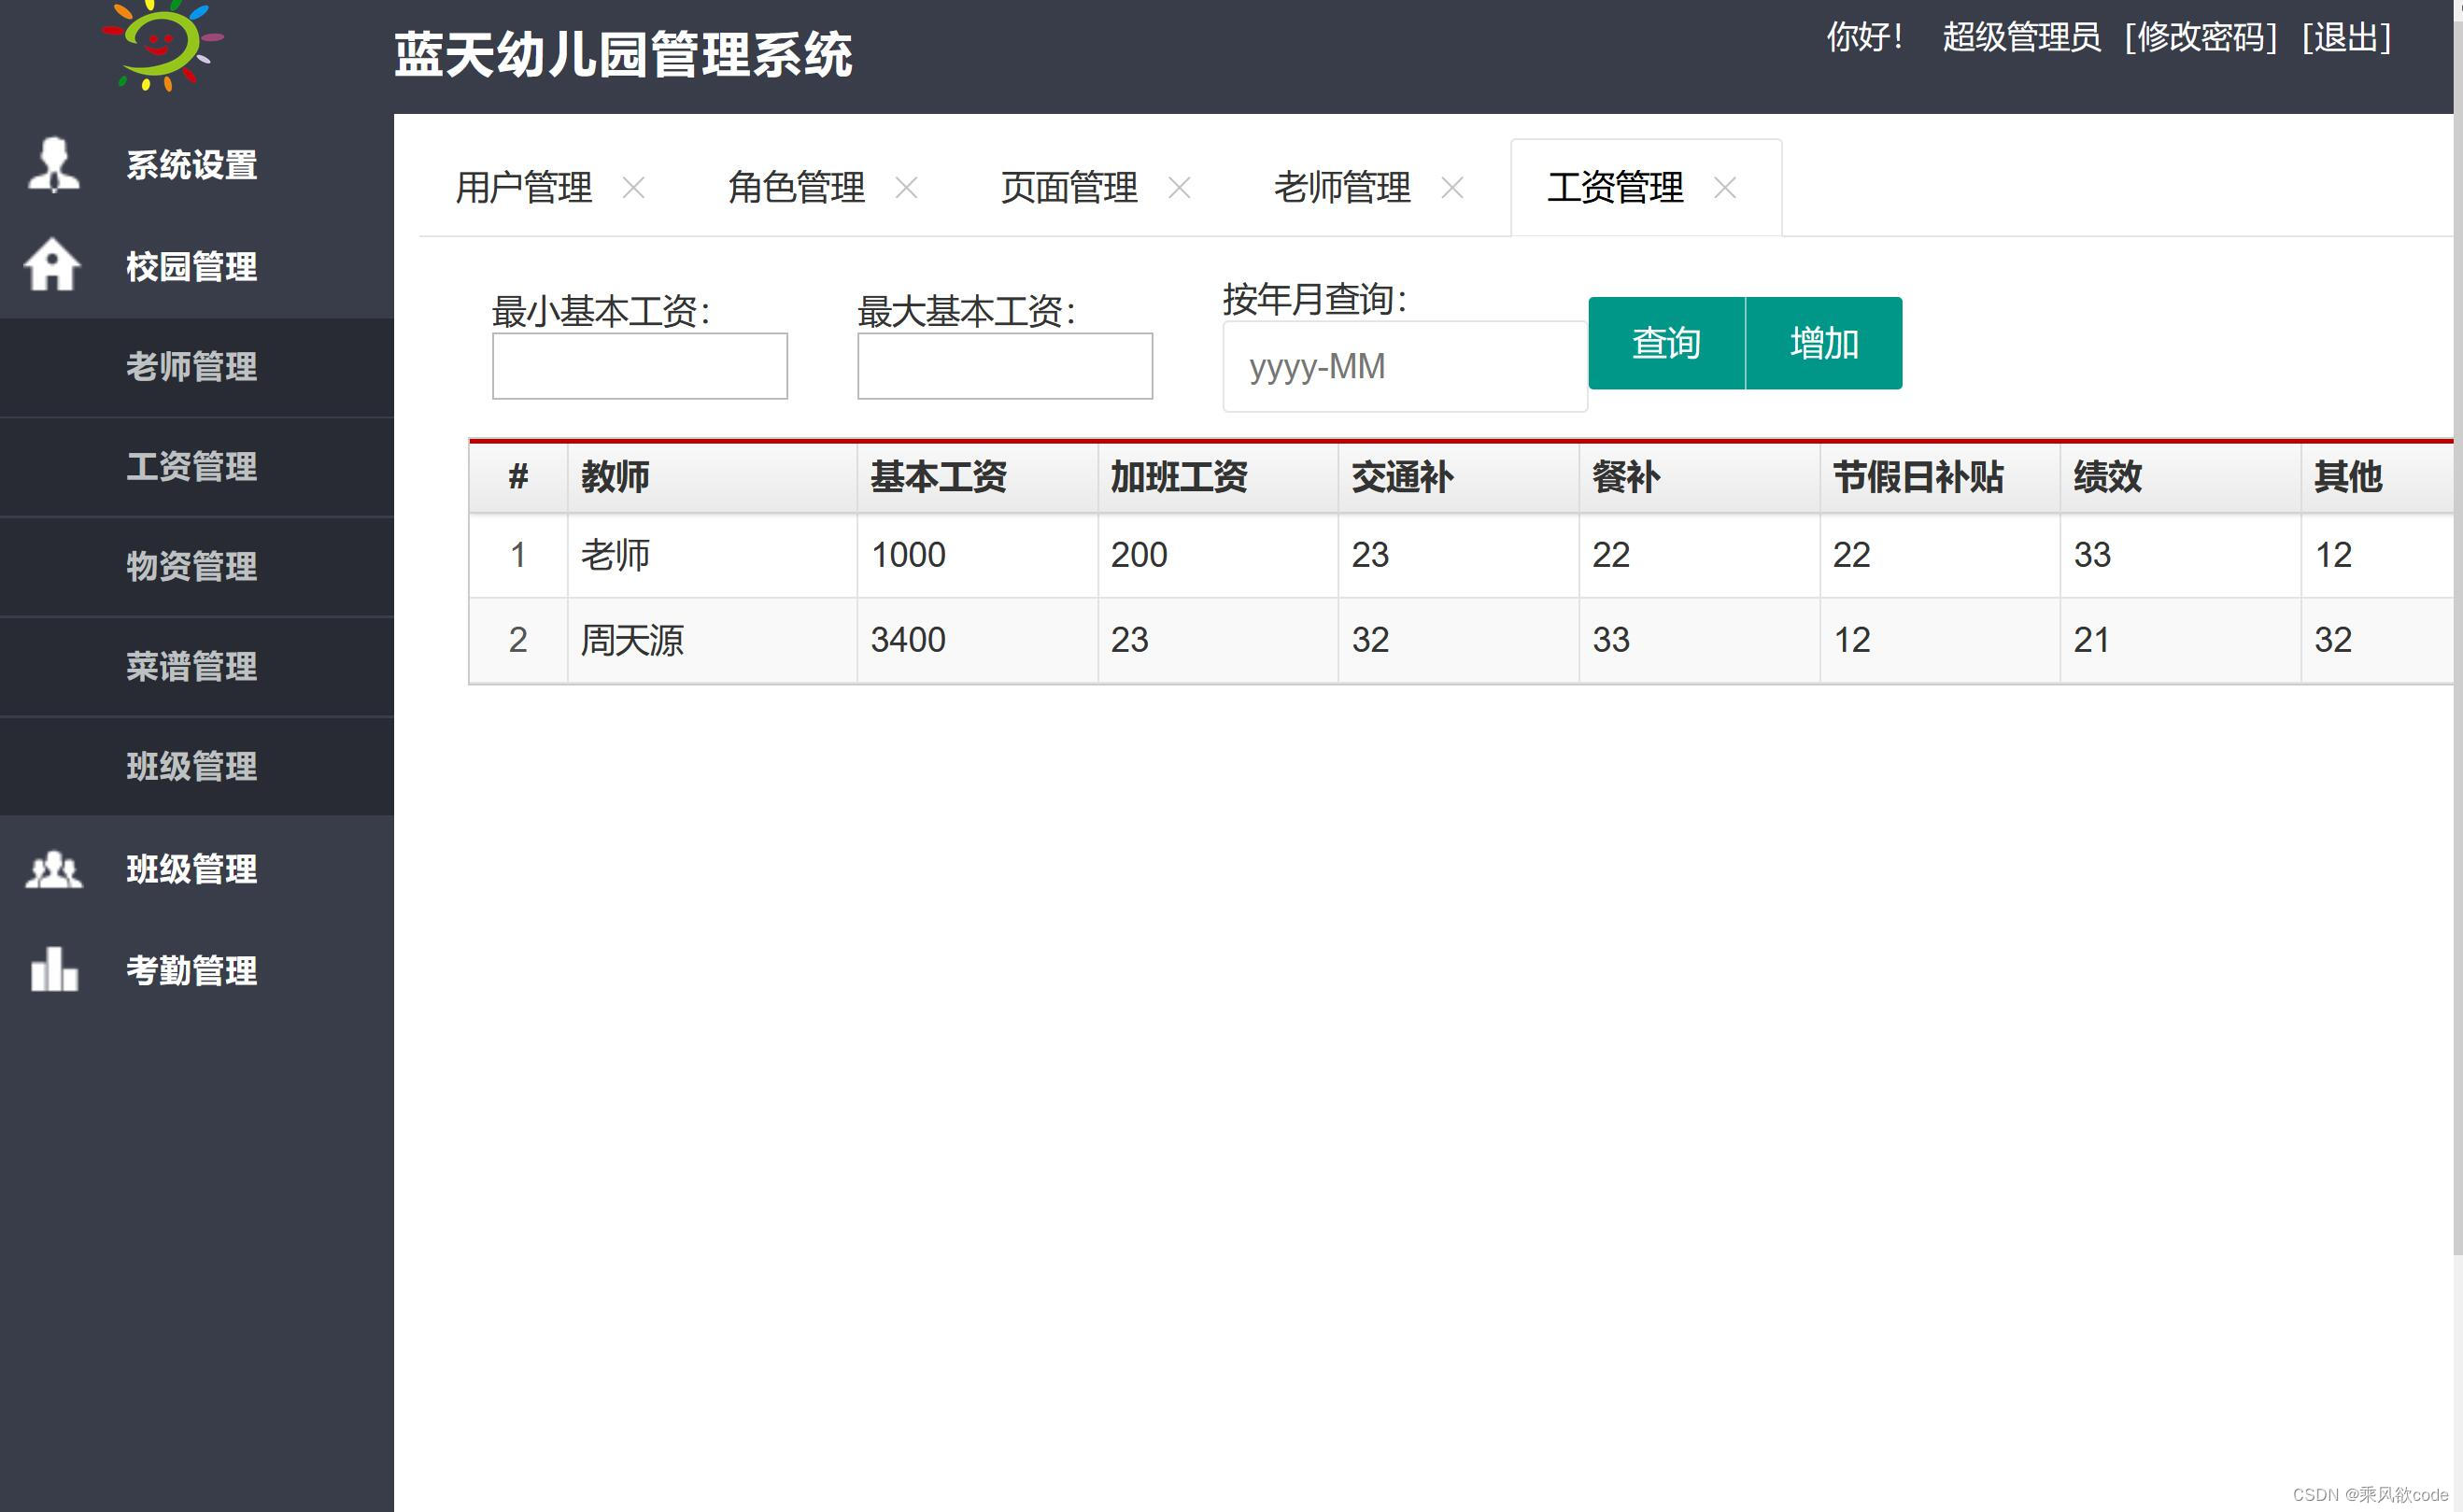Image resolution: width=2463 pixels, height=1512 pixels.
Task: Open 物资管理 in the sidebar submenu
Action: [191, 567]
